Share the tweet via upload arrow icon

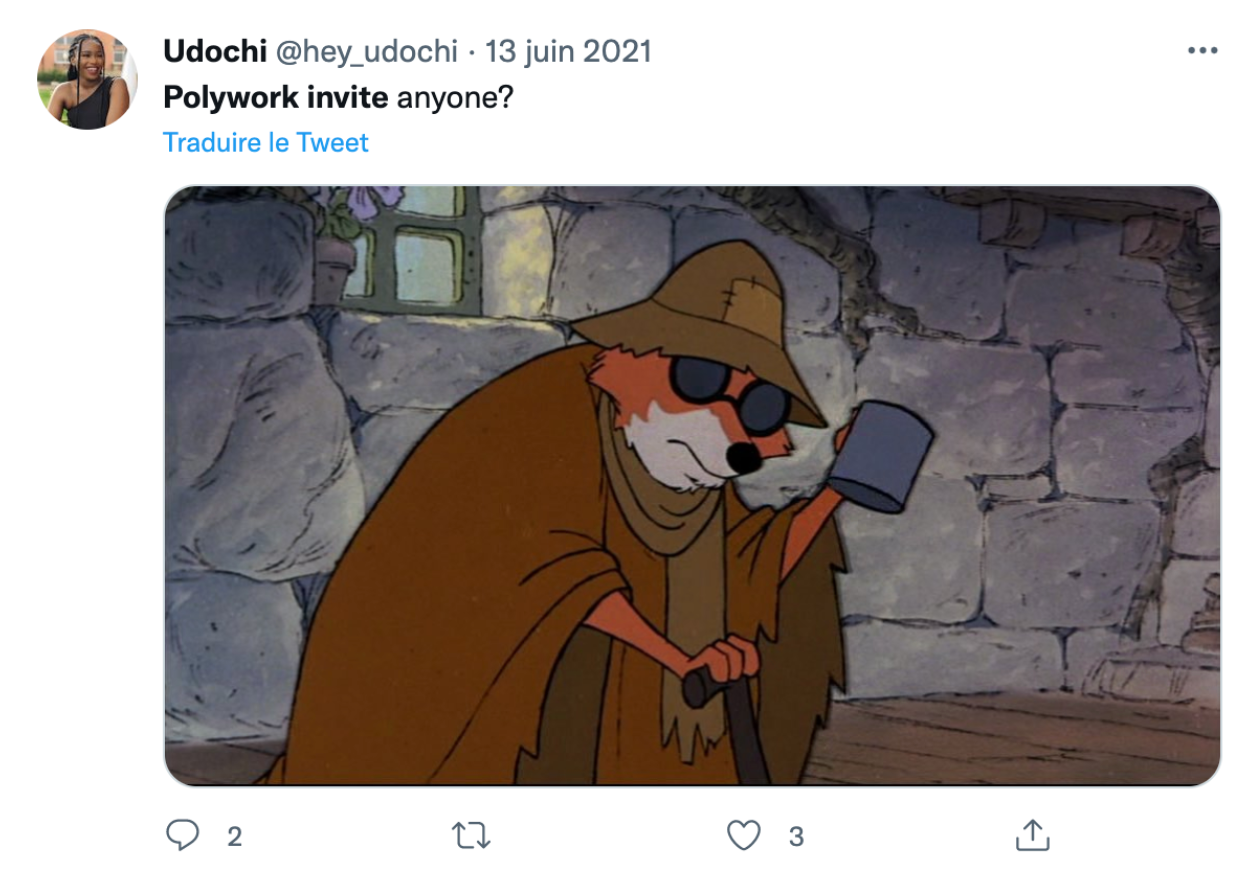pyautogui.click(x=1032, y=834)
